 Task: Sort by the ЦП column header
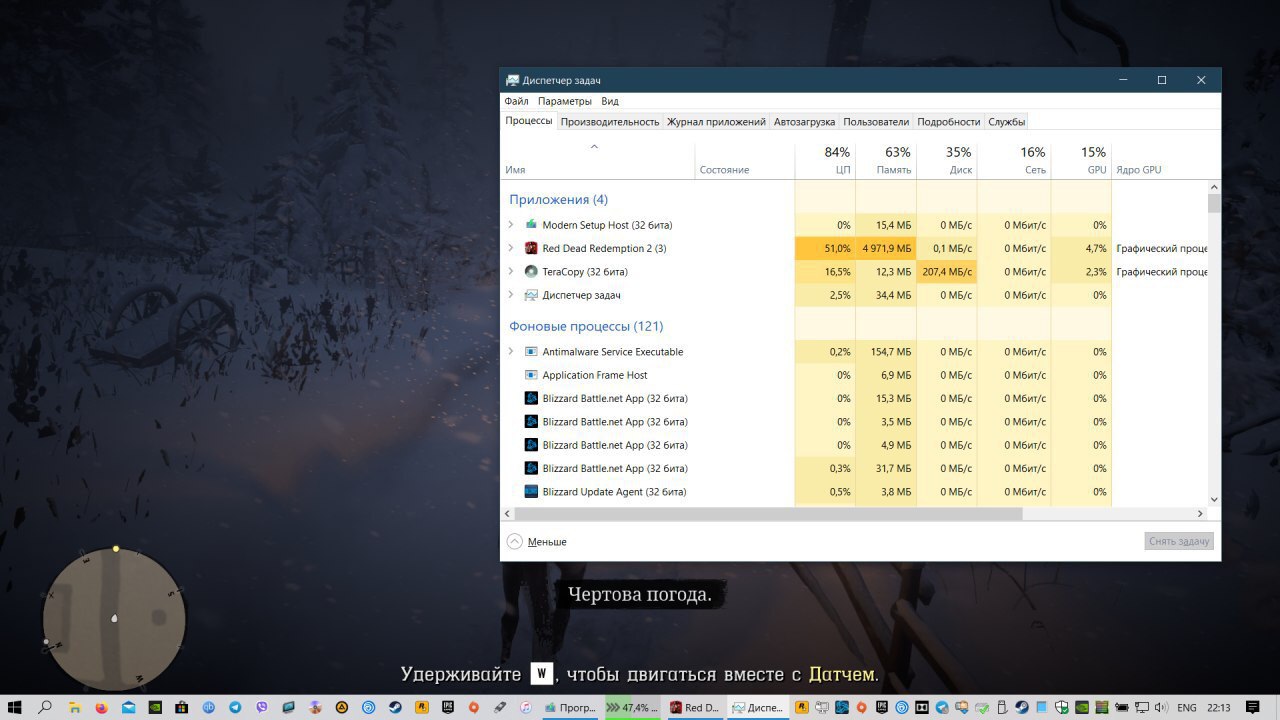point(825,161)
